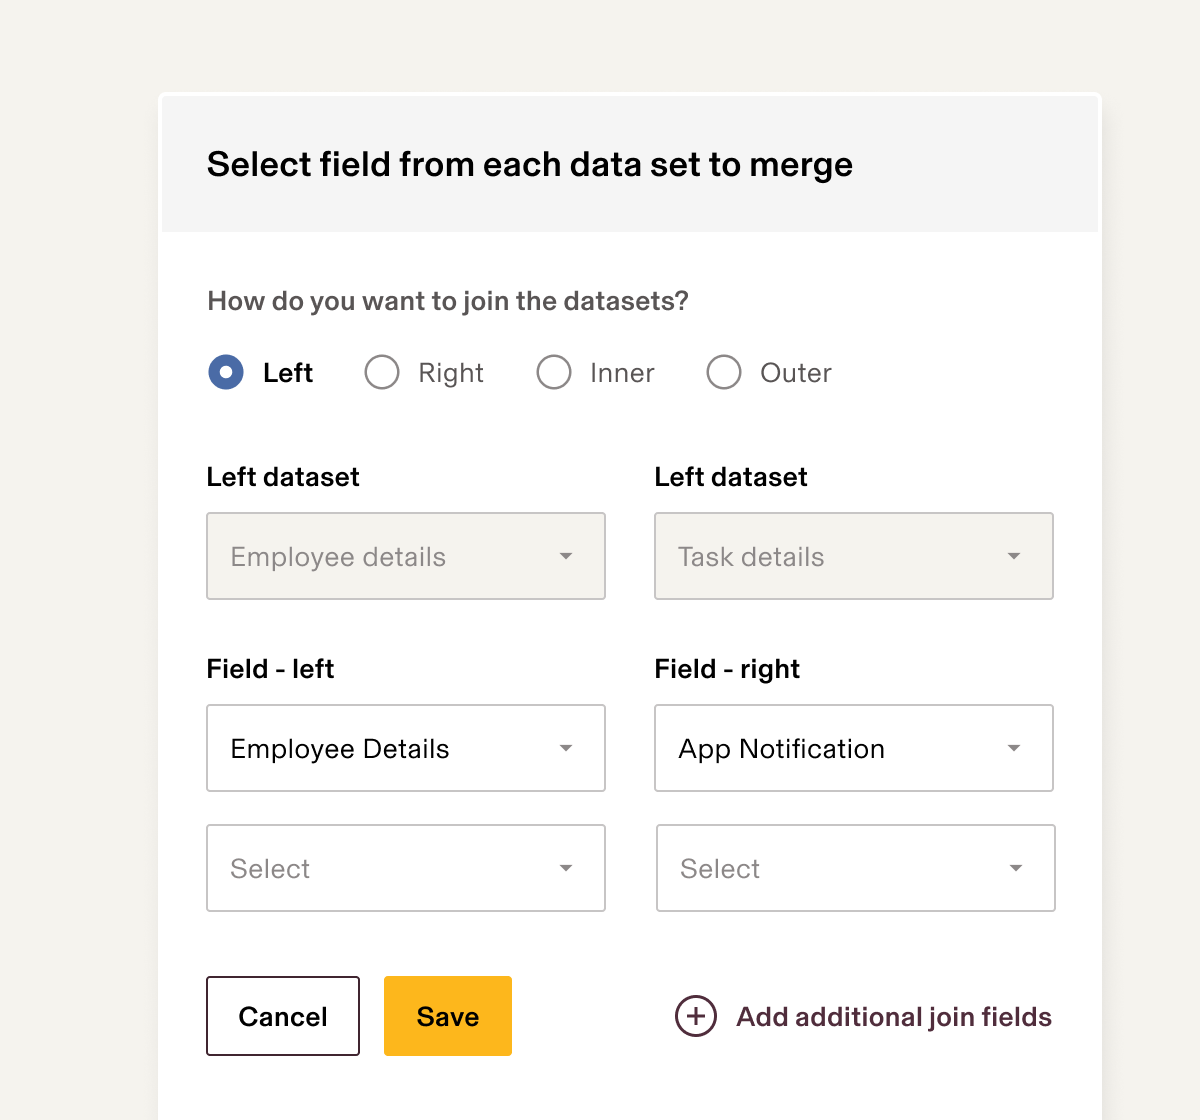This screenshot has height=1120, width=1200.
Task: Click the caret arrow of the Select box below Employee Details
Action: click(566, 868)
